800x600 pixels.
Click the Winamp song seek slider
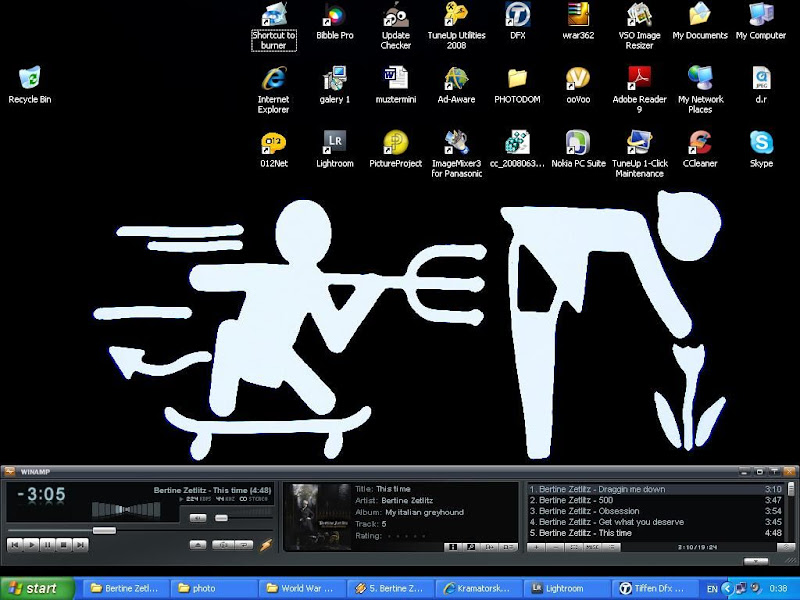(104, 530)
